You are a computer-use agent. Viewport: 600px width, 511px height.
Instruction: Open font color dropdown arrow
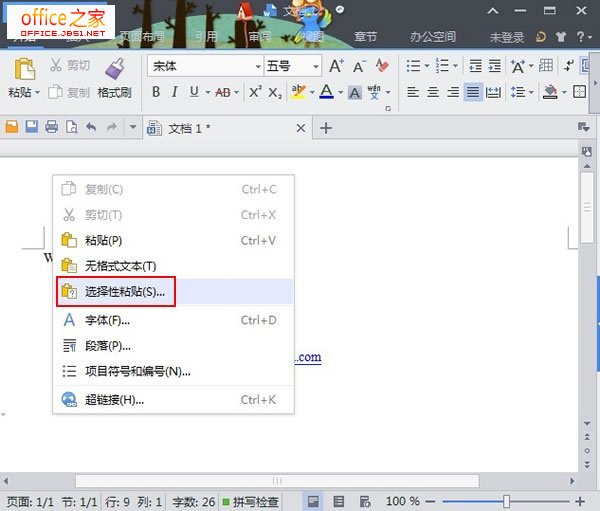tap(340, 92)
